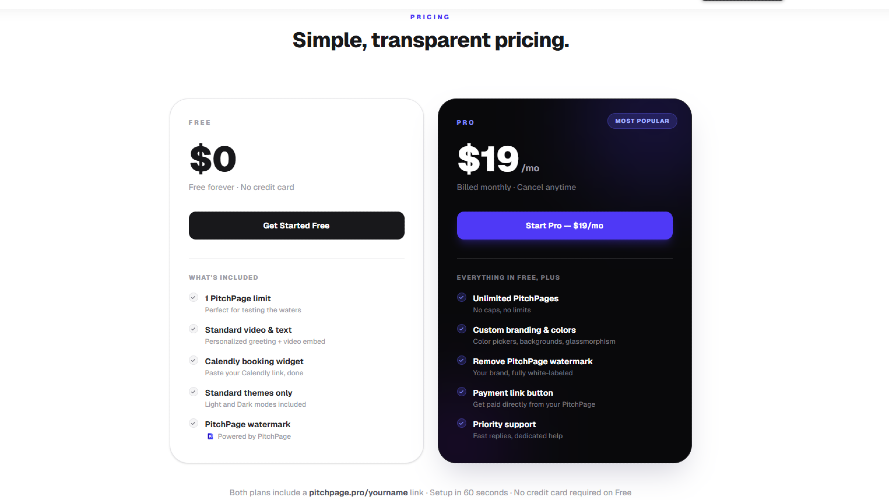Click the $19 Pro plan price
The height and width of the screenshot is (500, 889).
[x=488, y=159]
